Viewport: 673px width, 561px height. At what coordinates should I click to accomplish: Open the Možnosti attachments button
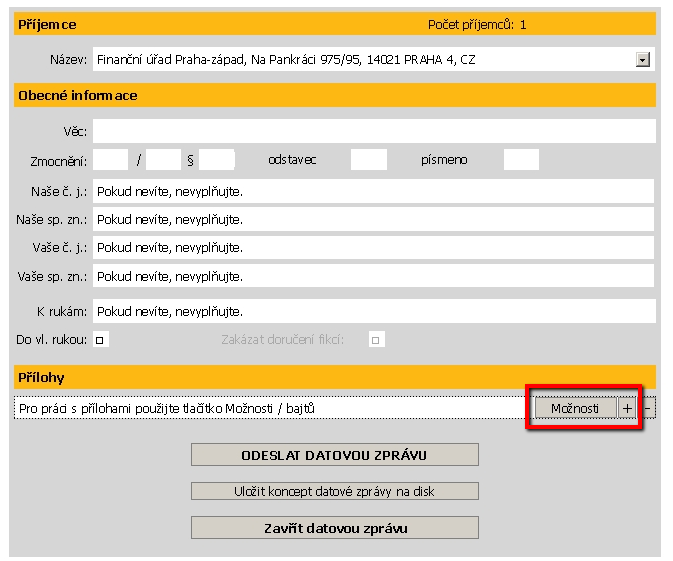click(575, 408)
